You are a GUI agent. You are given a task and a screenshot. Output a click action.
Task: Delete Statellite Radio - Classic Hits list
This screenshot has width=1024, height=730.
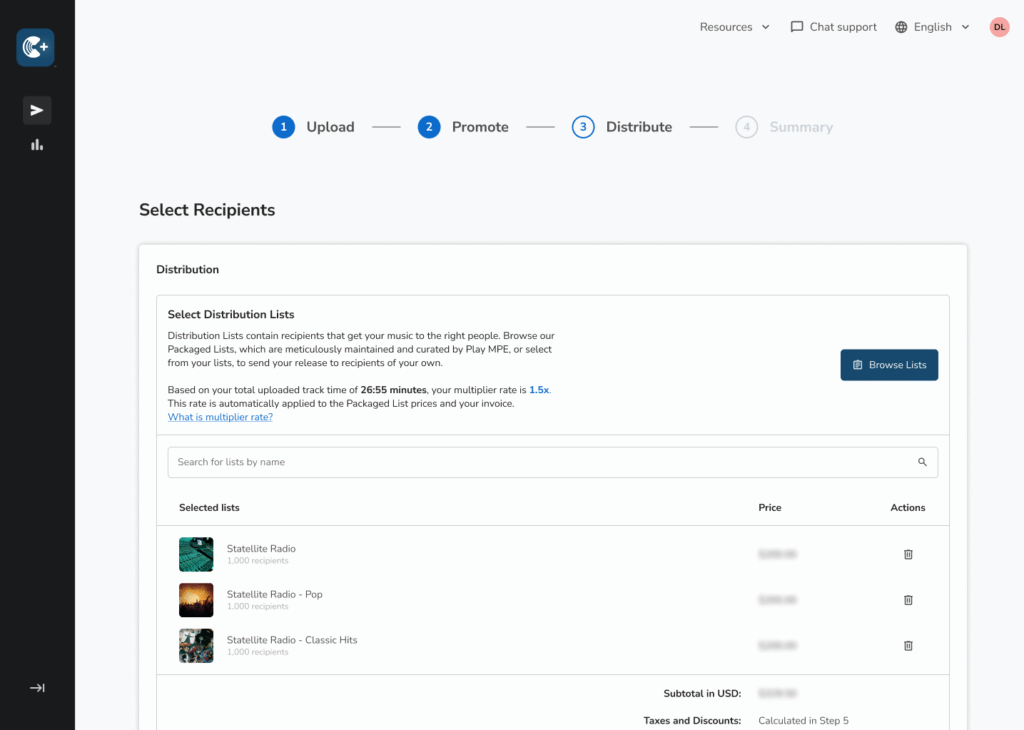tap(908, 646)
